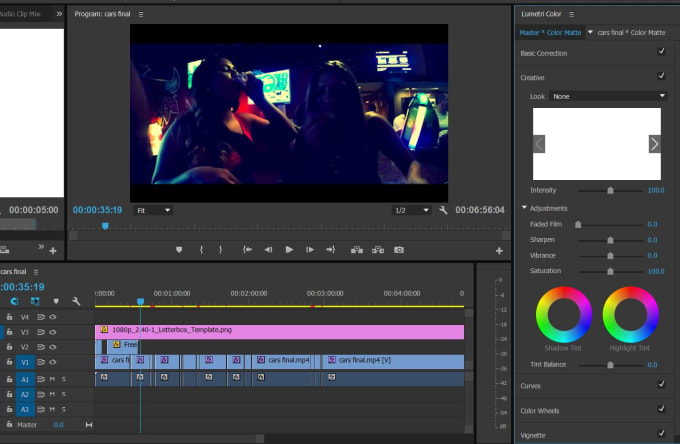The width and height of the screenshot is (680, 444).
Task: Click the Highlight Tint color wheel
Action: tap(631, 314)
